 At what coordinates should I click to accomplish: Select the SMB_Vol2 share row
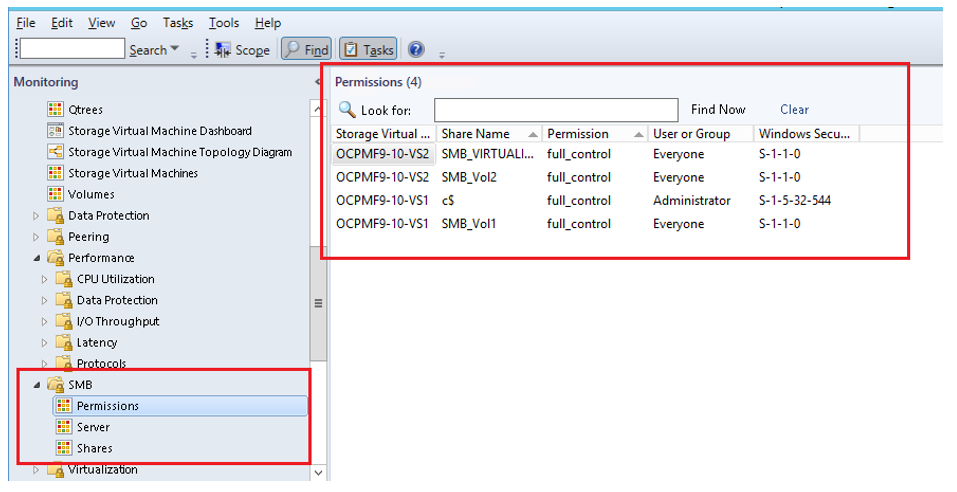coord(596,178)
